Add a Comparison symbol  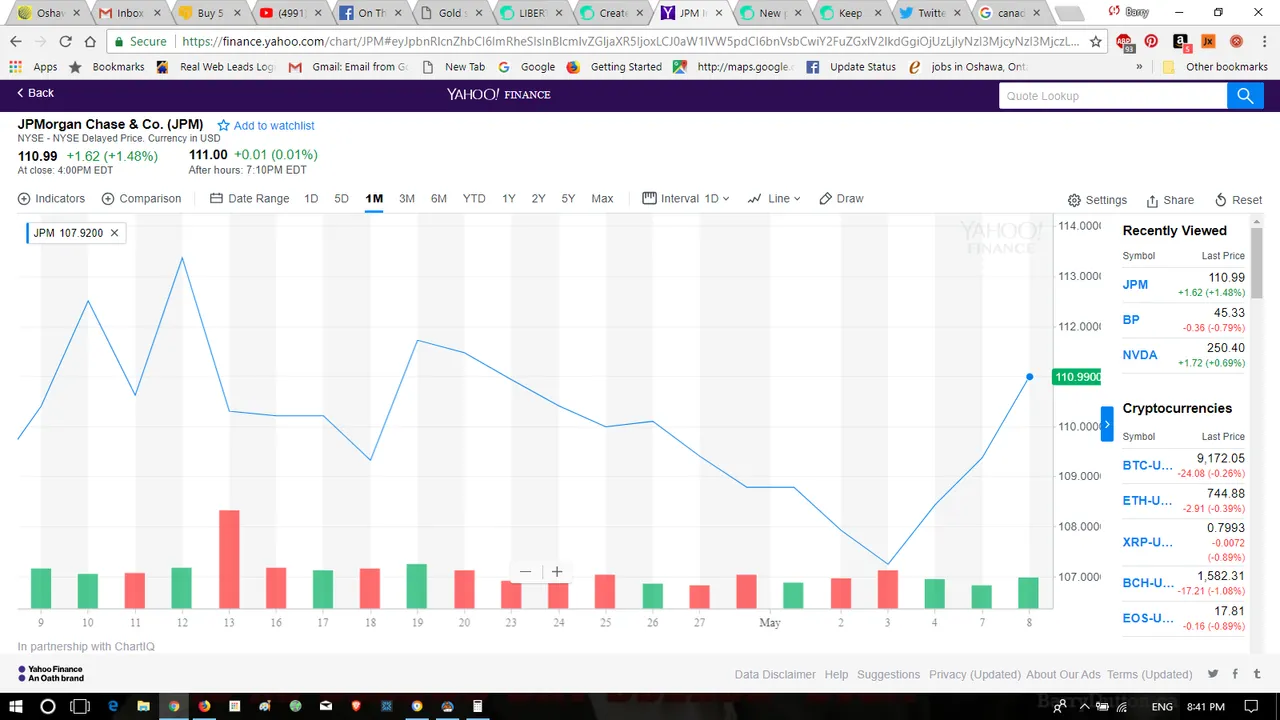tap(141, 198)
